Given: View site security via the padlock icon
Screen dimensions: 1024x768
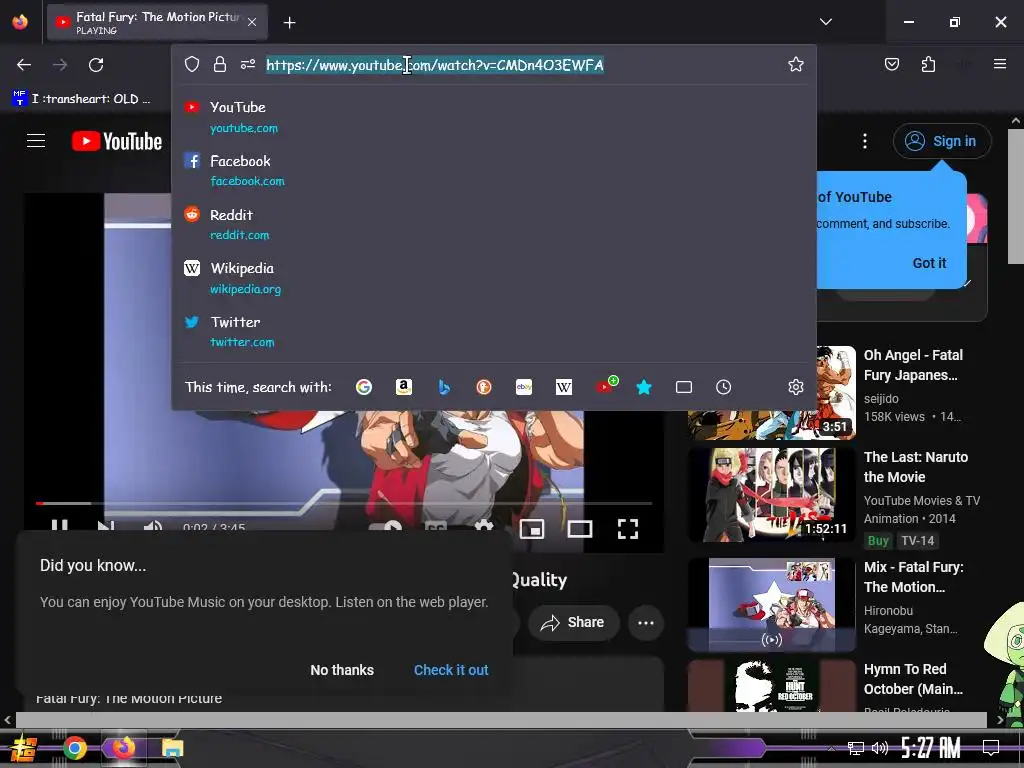Looking at the screenshot, I should pos(220,65).
